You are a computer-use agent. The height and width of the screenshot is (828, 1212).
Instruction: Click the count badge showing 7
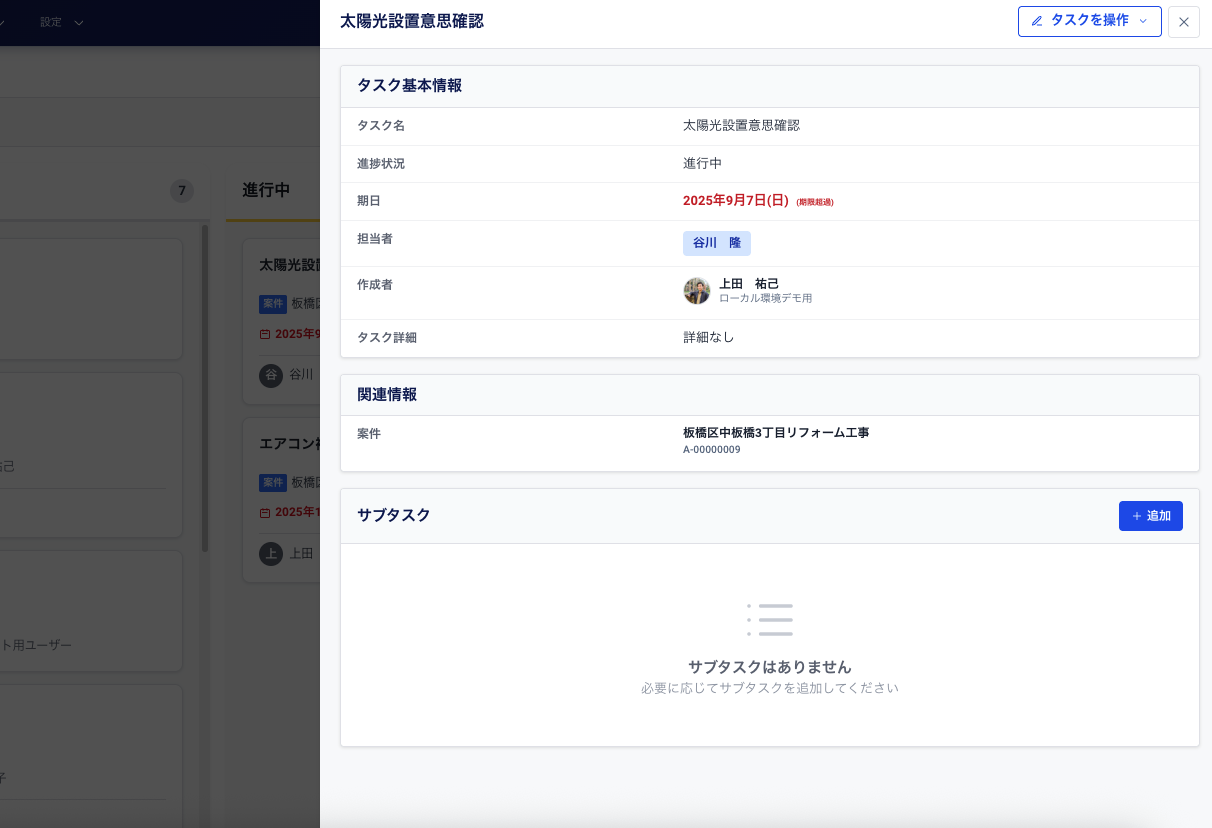coord(181,191)
